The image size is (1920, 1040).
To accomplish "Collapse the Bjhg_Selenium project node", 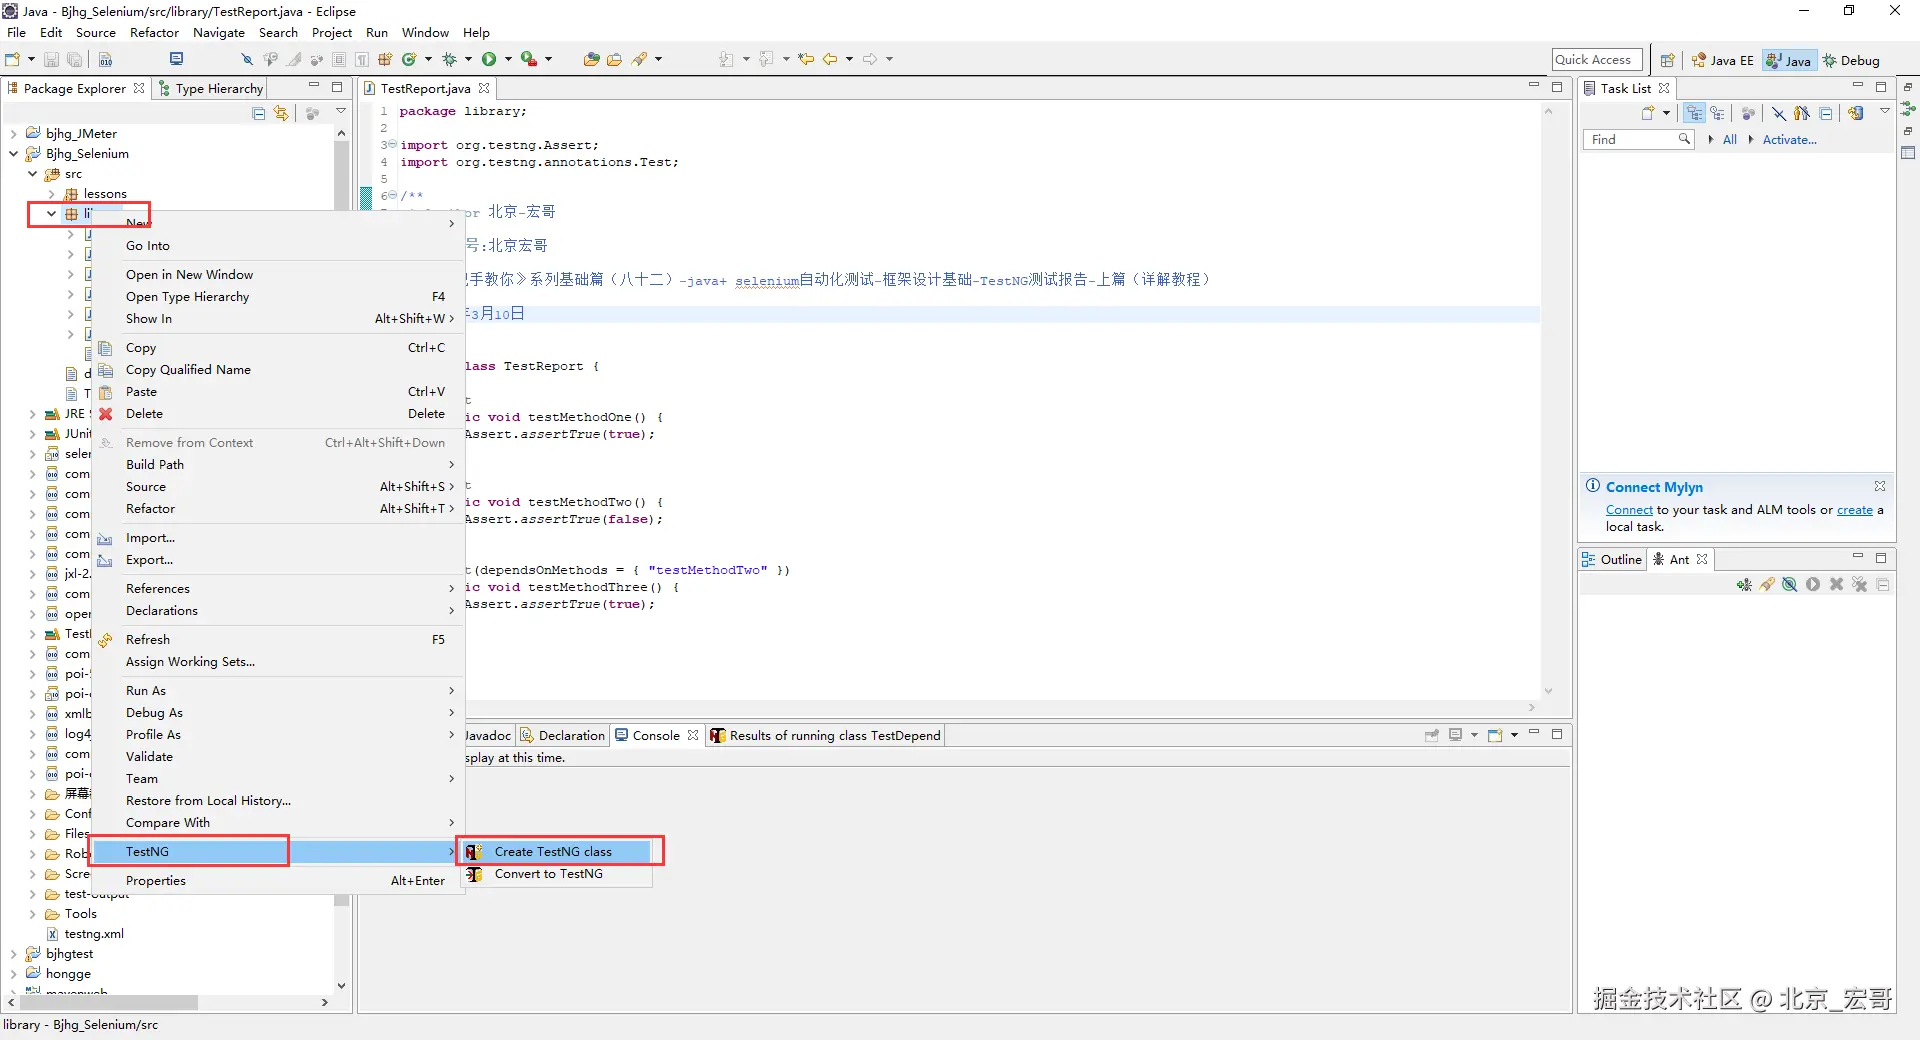I will pyautogui.click(x=13, y=154).
